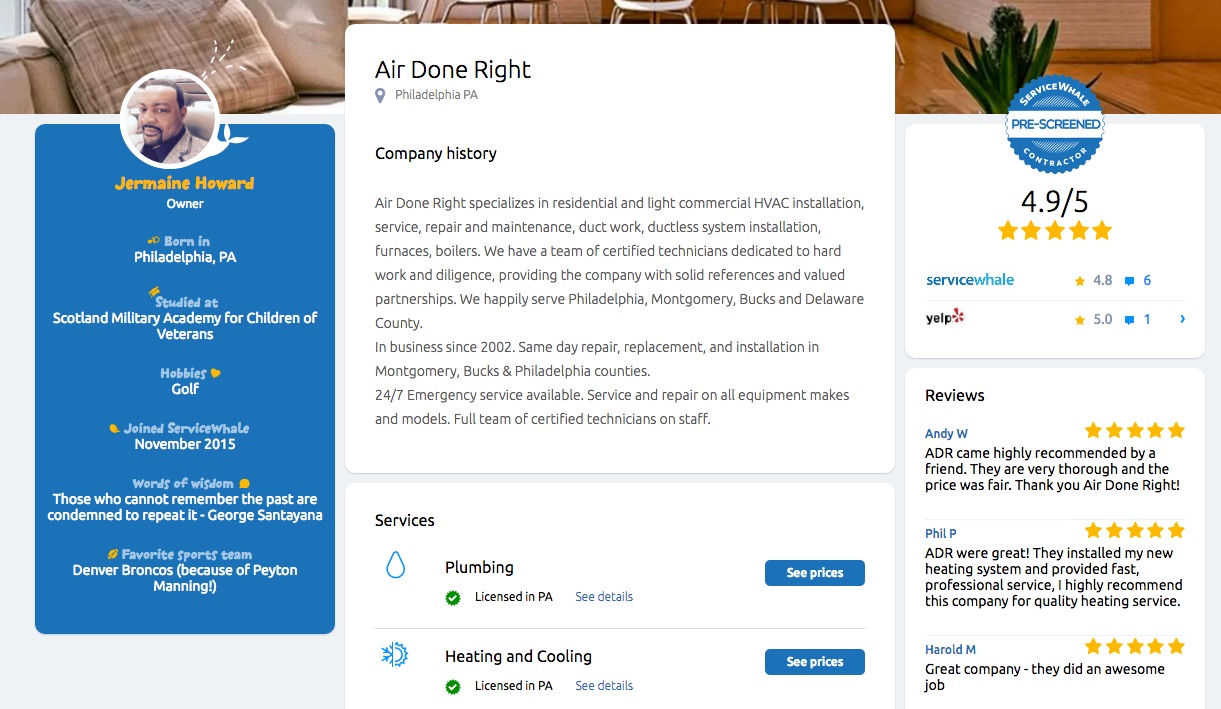The image size is (1221, 709).
Task: Expand the Yelp ratings chevron arrow
Action: click(1182, 319)
